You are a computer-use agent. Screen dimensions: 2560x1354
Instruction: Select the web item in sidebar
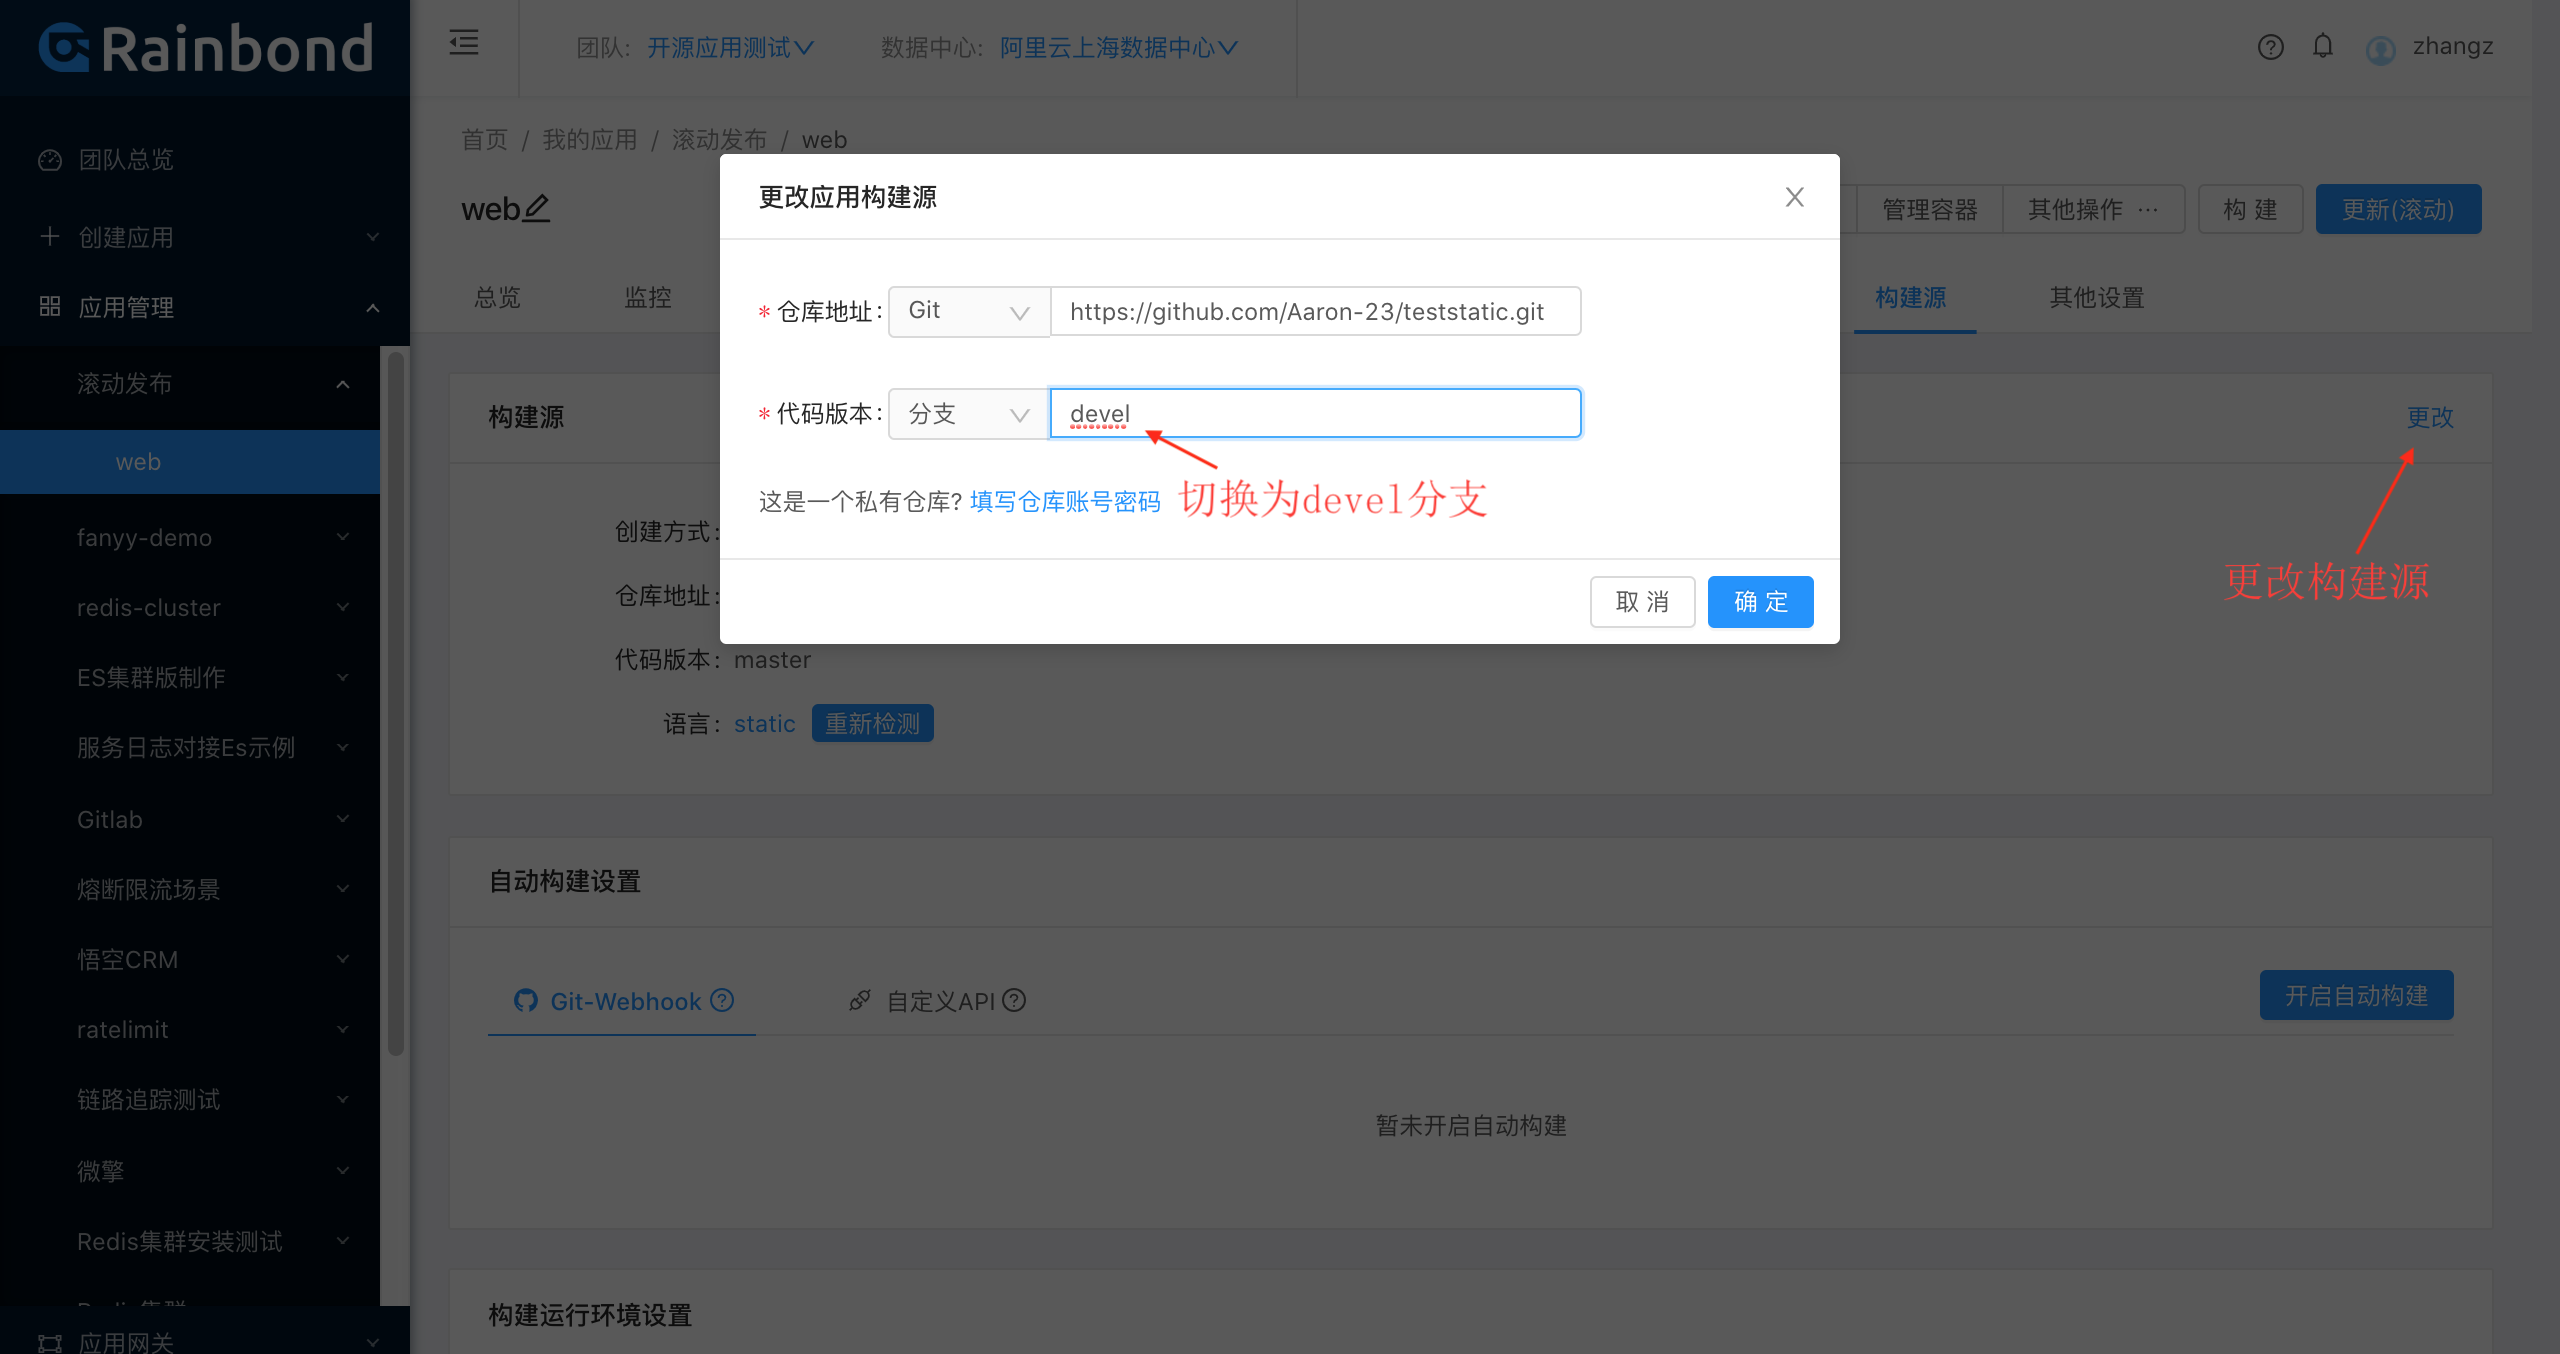coord(190,462)
